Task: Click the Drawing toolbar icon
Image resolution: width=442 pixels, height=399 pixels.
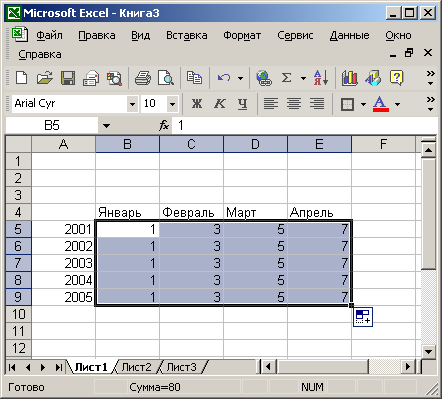Action: pos(373,78)
